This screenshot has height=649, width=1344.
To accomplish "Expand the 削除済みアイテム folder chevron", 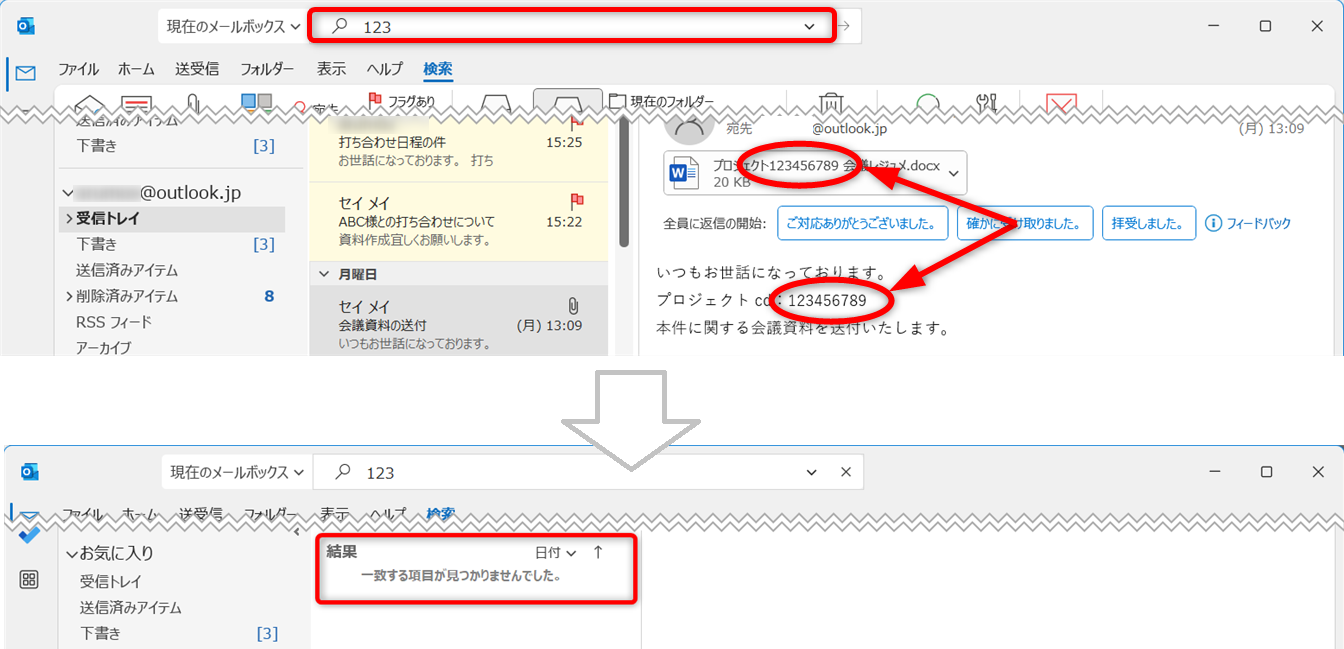I will [x=69, y=296].
